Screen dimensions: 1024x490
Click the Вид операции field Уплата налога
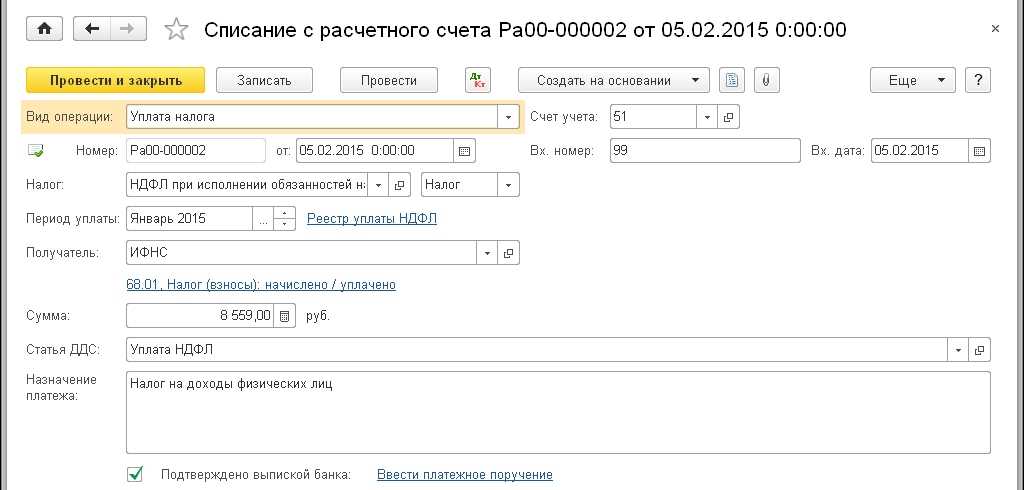tap(312, 117)
